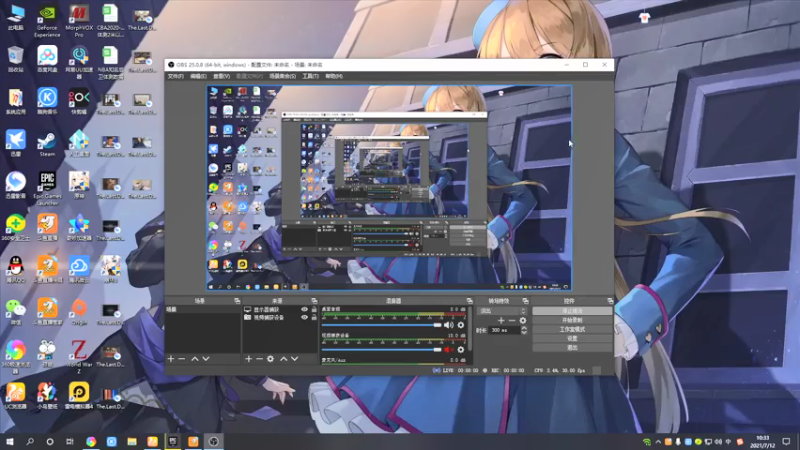Remove the selected scene with minus icon

tap(182, 359)
